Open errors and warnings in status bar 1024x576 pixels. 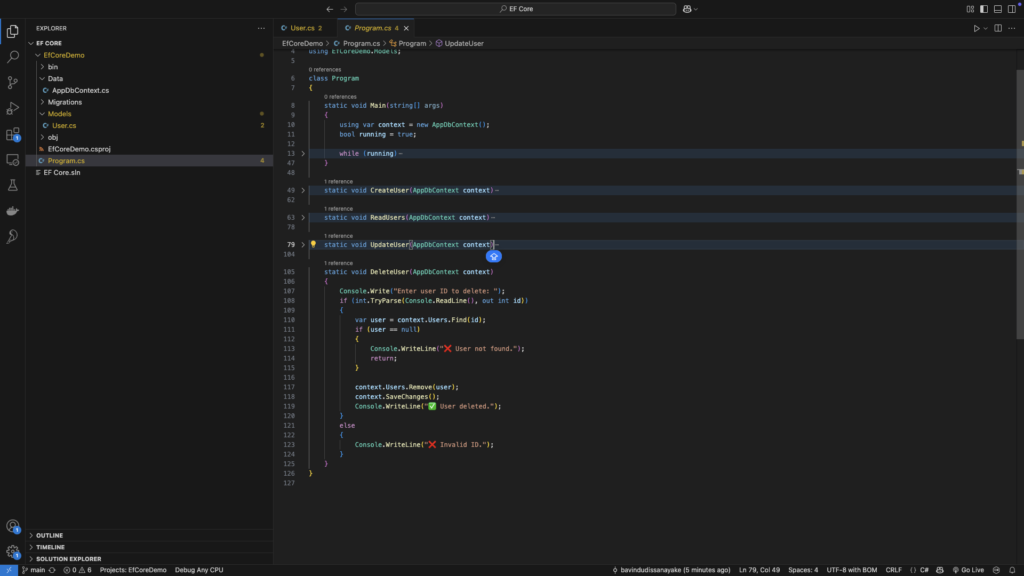[x=77, y=570]
